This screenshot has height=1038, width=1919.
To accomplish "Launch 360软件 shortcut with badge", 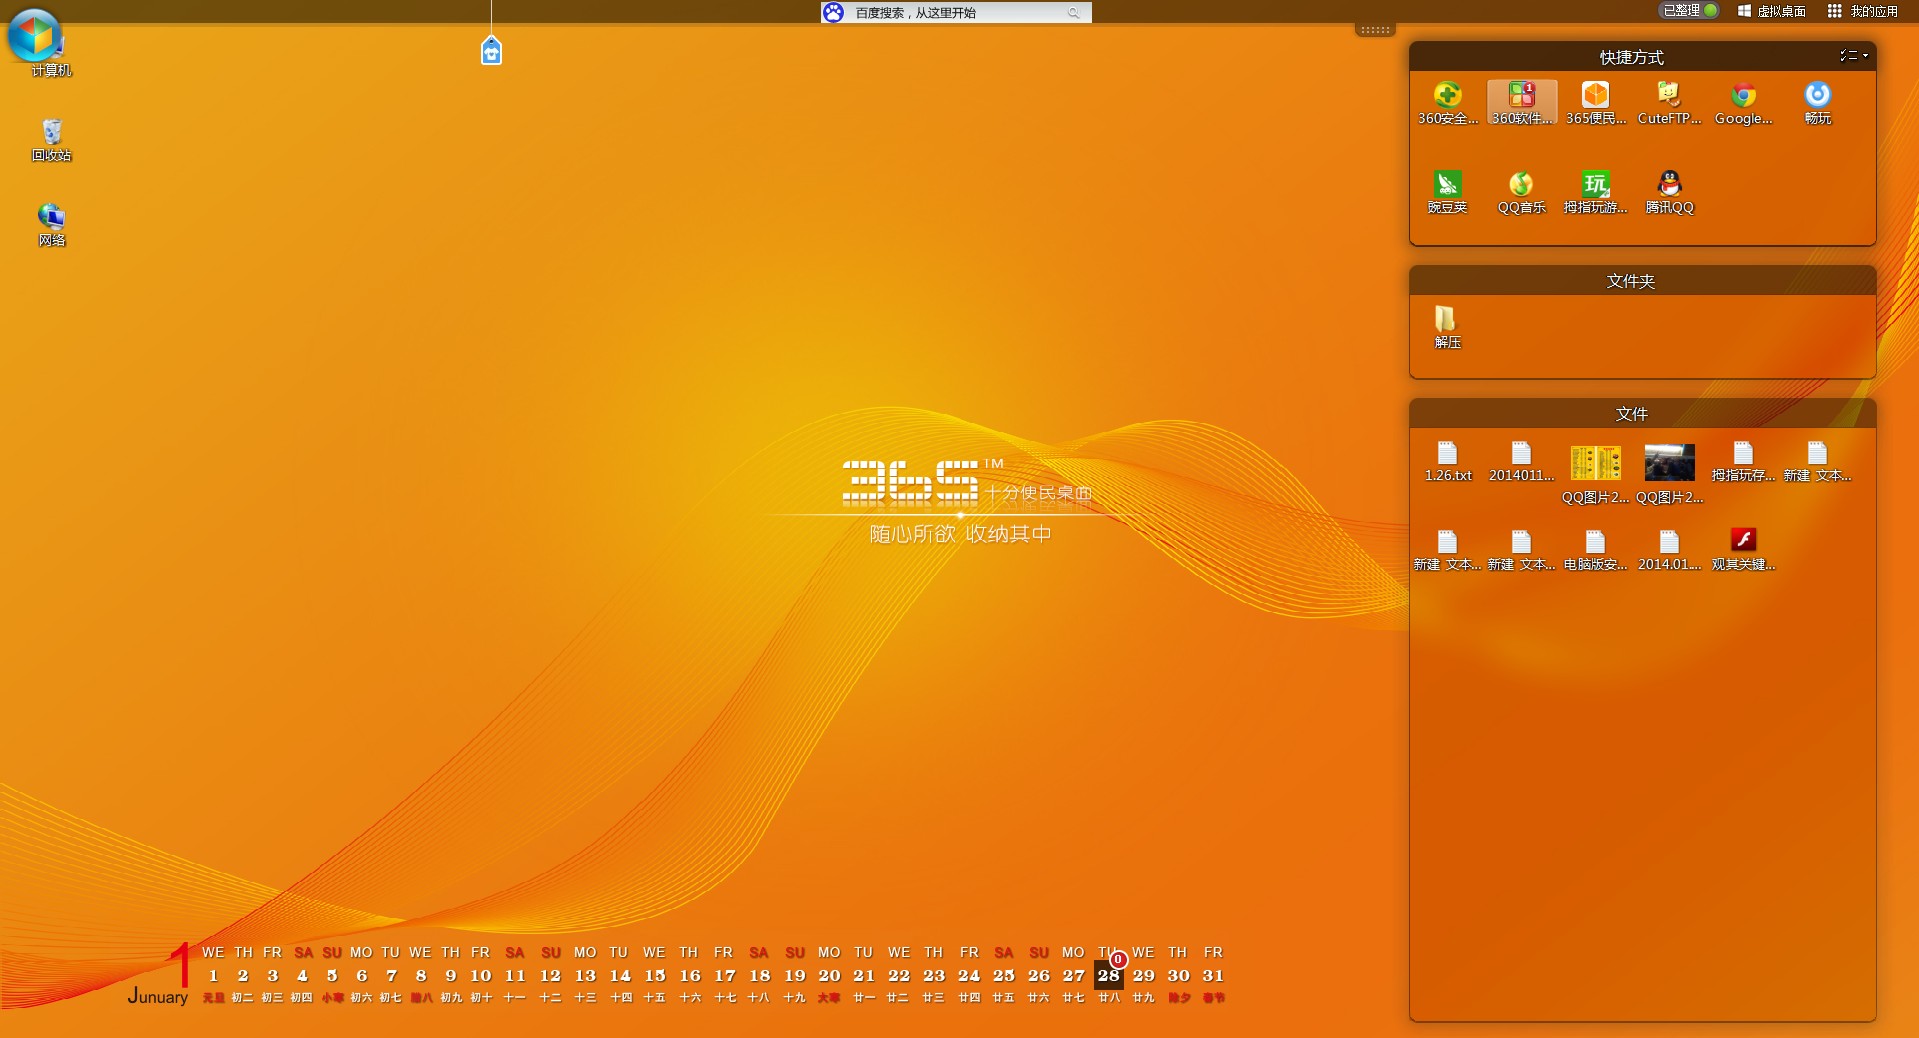I will coord(1521,103).
